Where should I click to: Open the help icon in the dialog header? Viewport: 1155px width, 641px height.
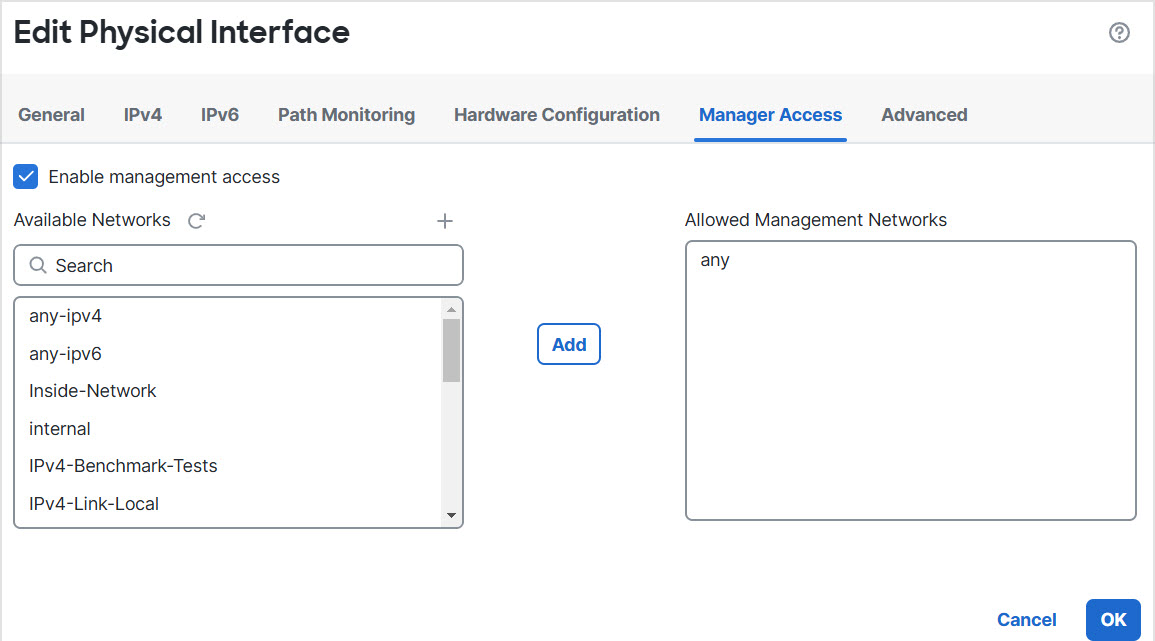click(x=1119, y=33)
